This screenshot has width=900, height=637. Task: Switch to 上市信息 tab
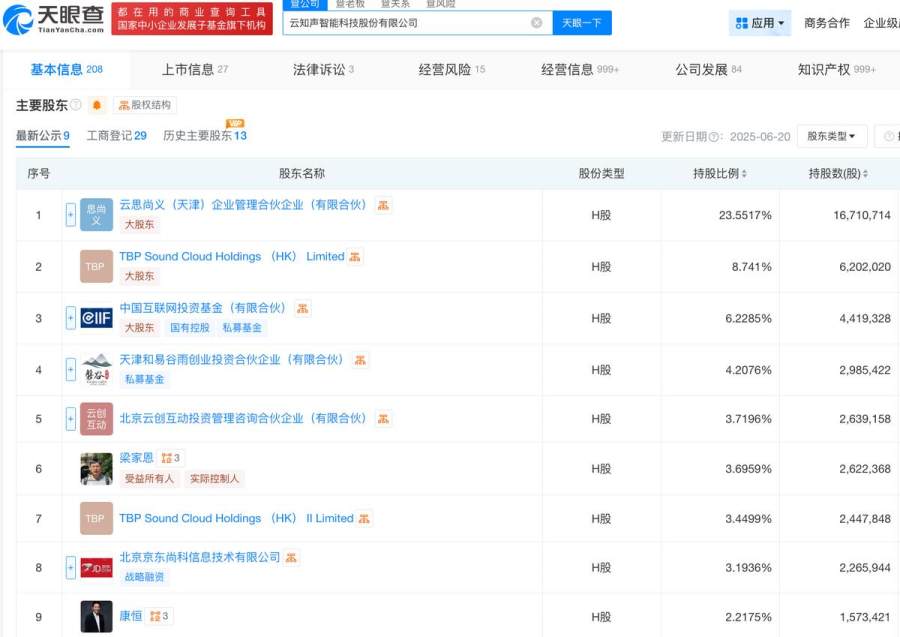(195, 69)
